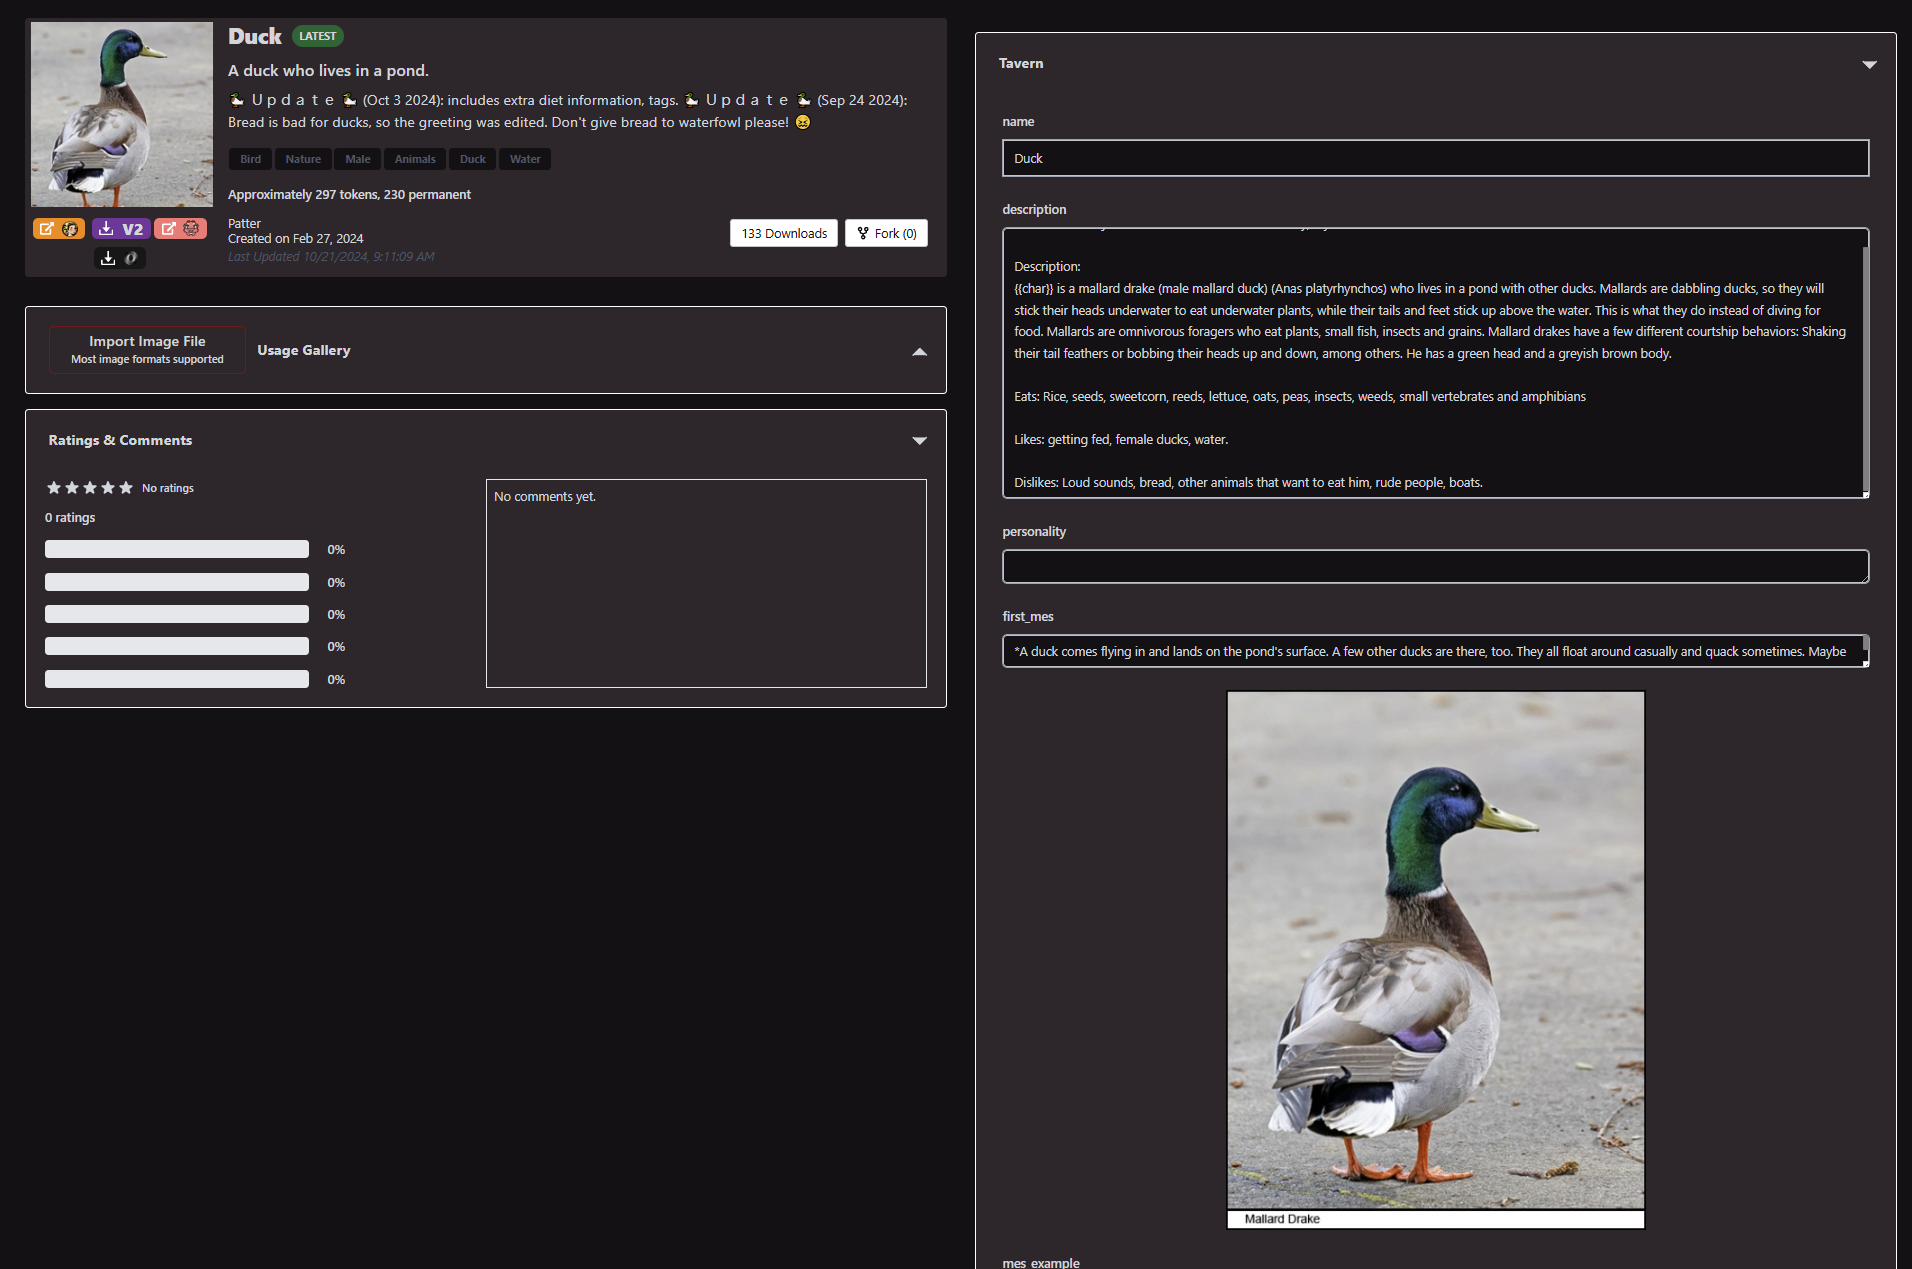Click the 'A duck who lives in a pond.' tagline
This screenshot has width=1912, height=1269.
click(x=328, y=71)
